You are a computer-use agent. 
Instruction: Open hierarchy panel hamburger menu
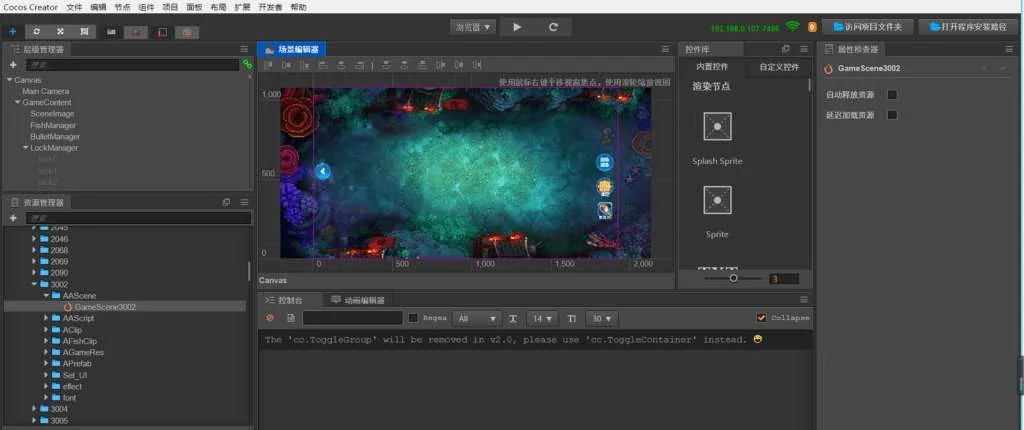tap(245, 48)
